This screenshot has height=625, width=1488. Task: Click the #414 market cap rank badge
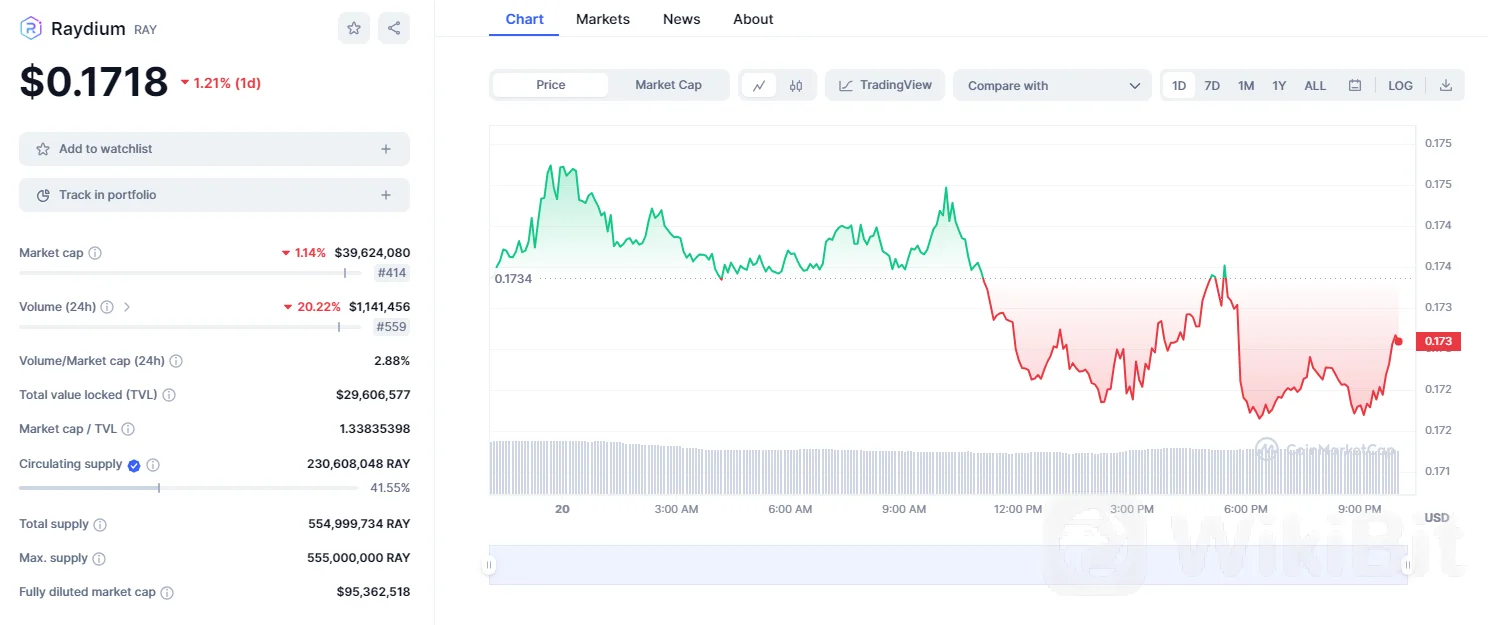click(392, 273)
